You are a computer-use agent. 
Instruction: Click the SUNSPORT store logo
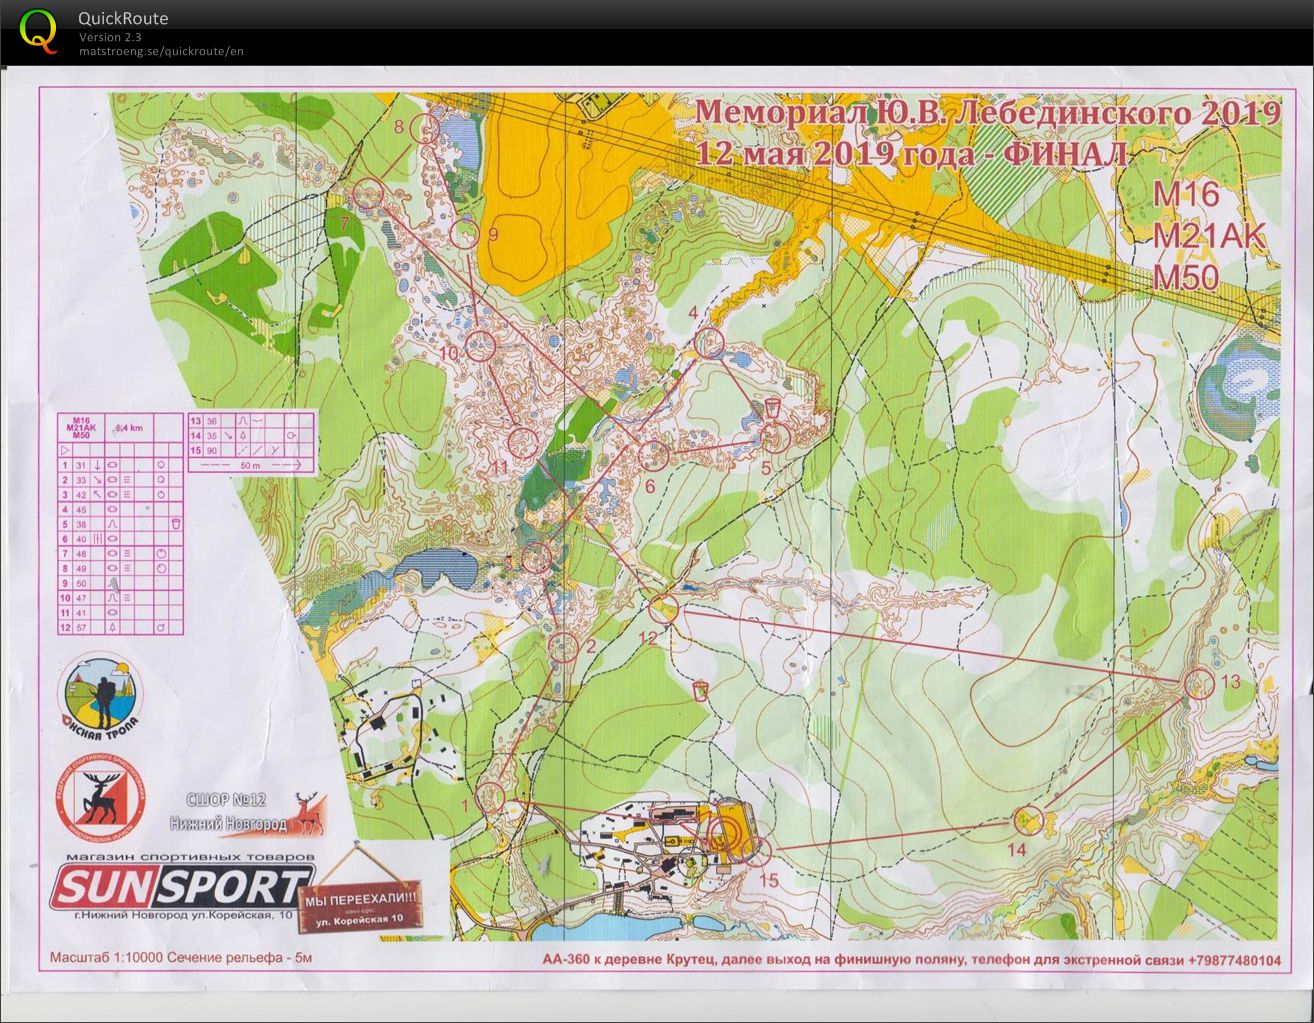(x=180, y=886)
